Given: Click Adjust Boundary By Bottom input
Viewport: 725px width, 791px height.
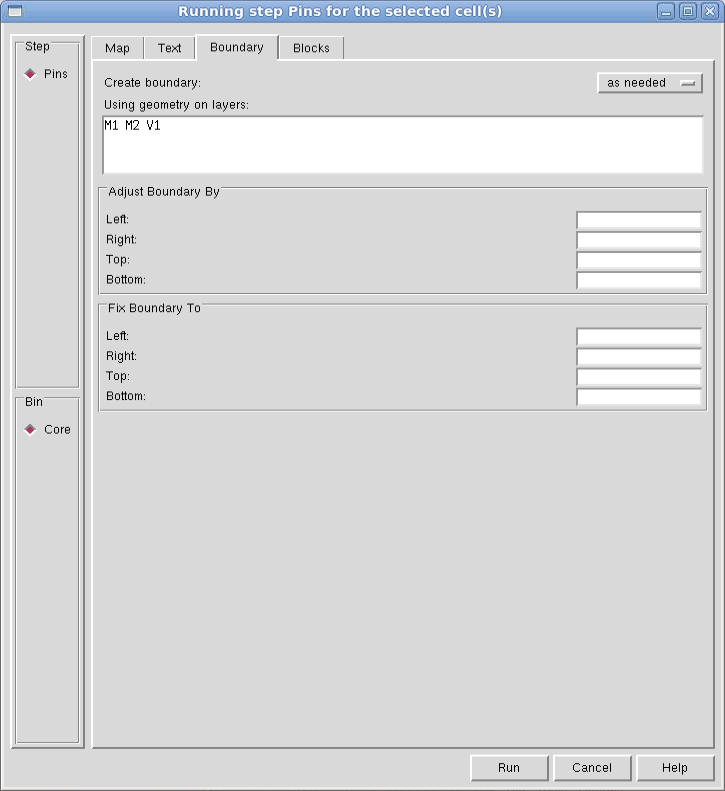Looking at the screenshot, I should point(638,280).
